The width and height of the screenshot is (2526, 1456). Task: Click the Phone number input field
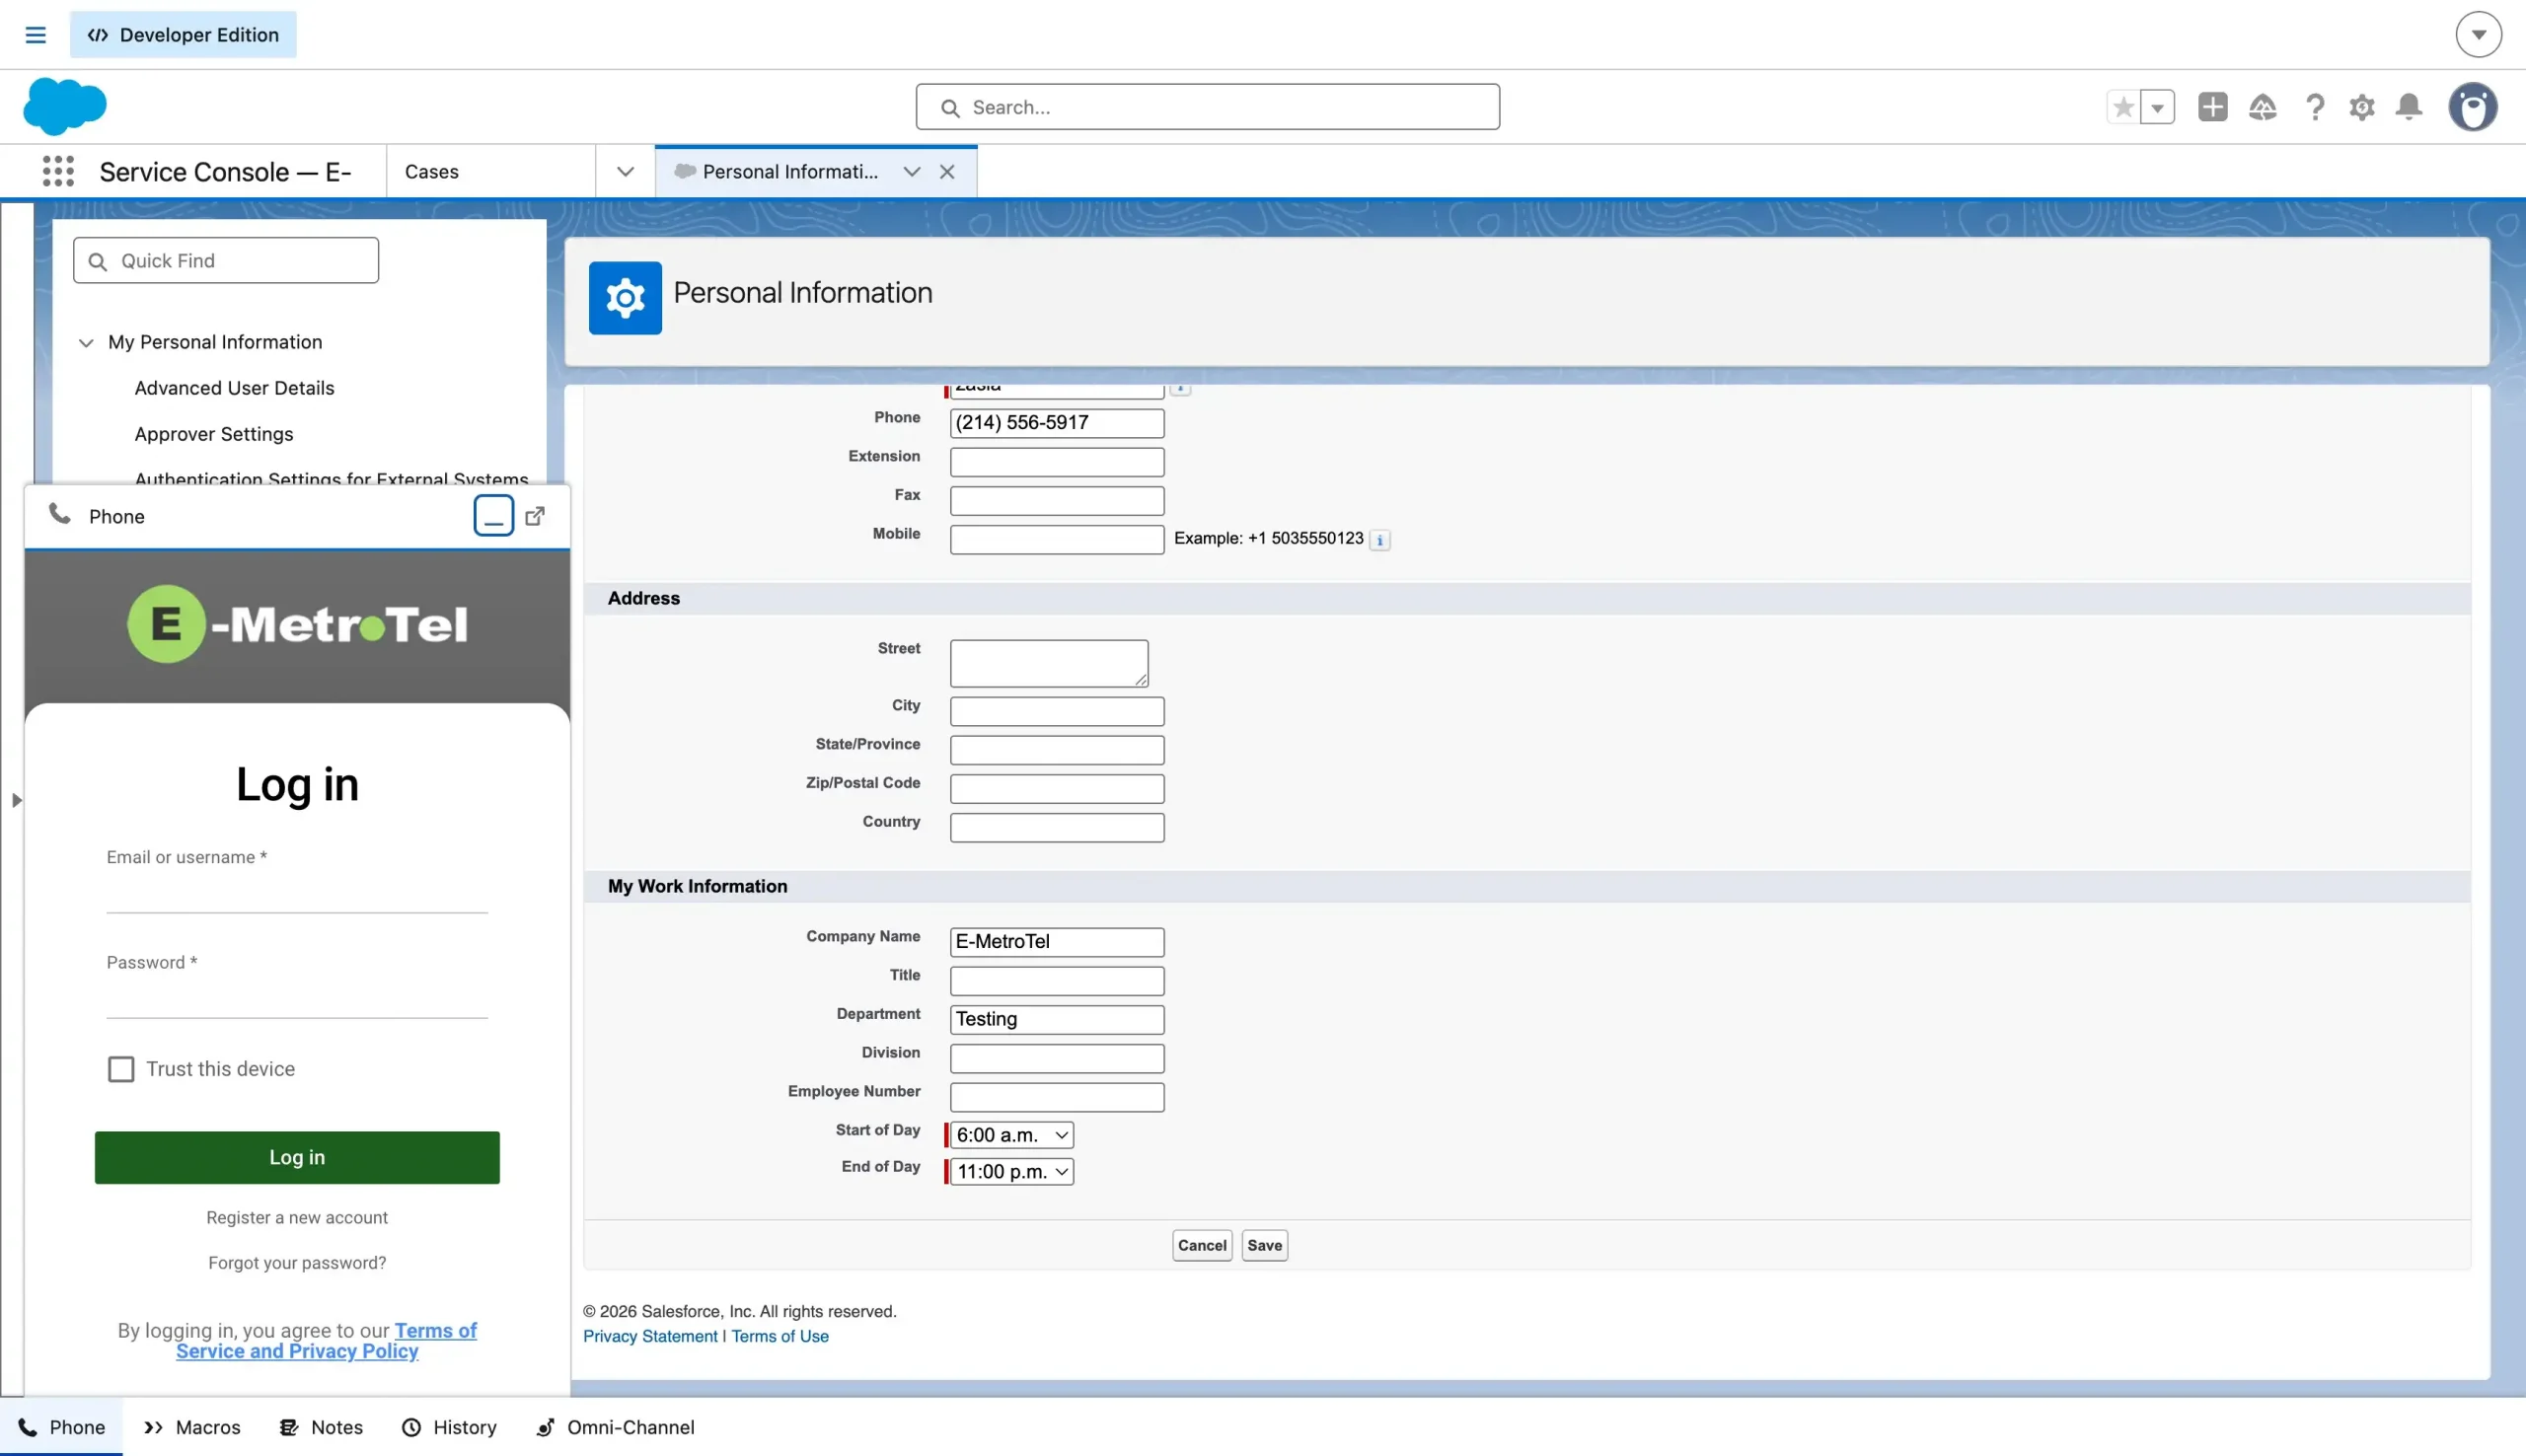[x=1057, y=423]
